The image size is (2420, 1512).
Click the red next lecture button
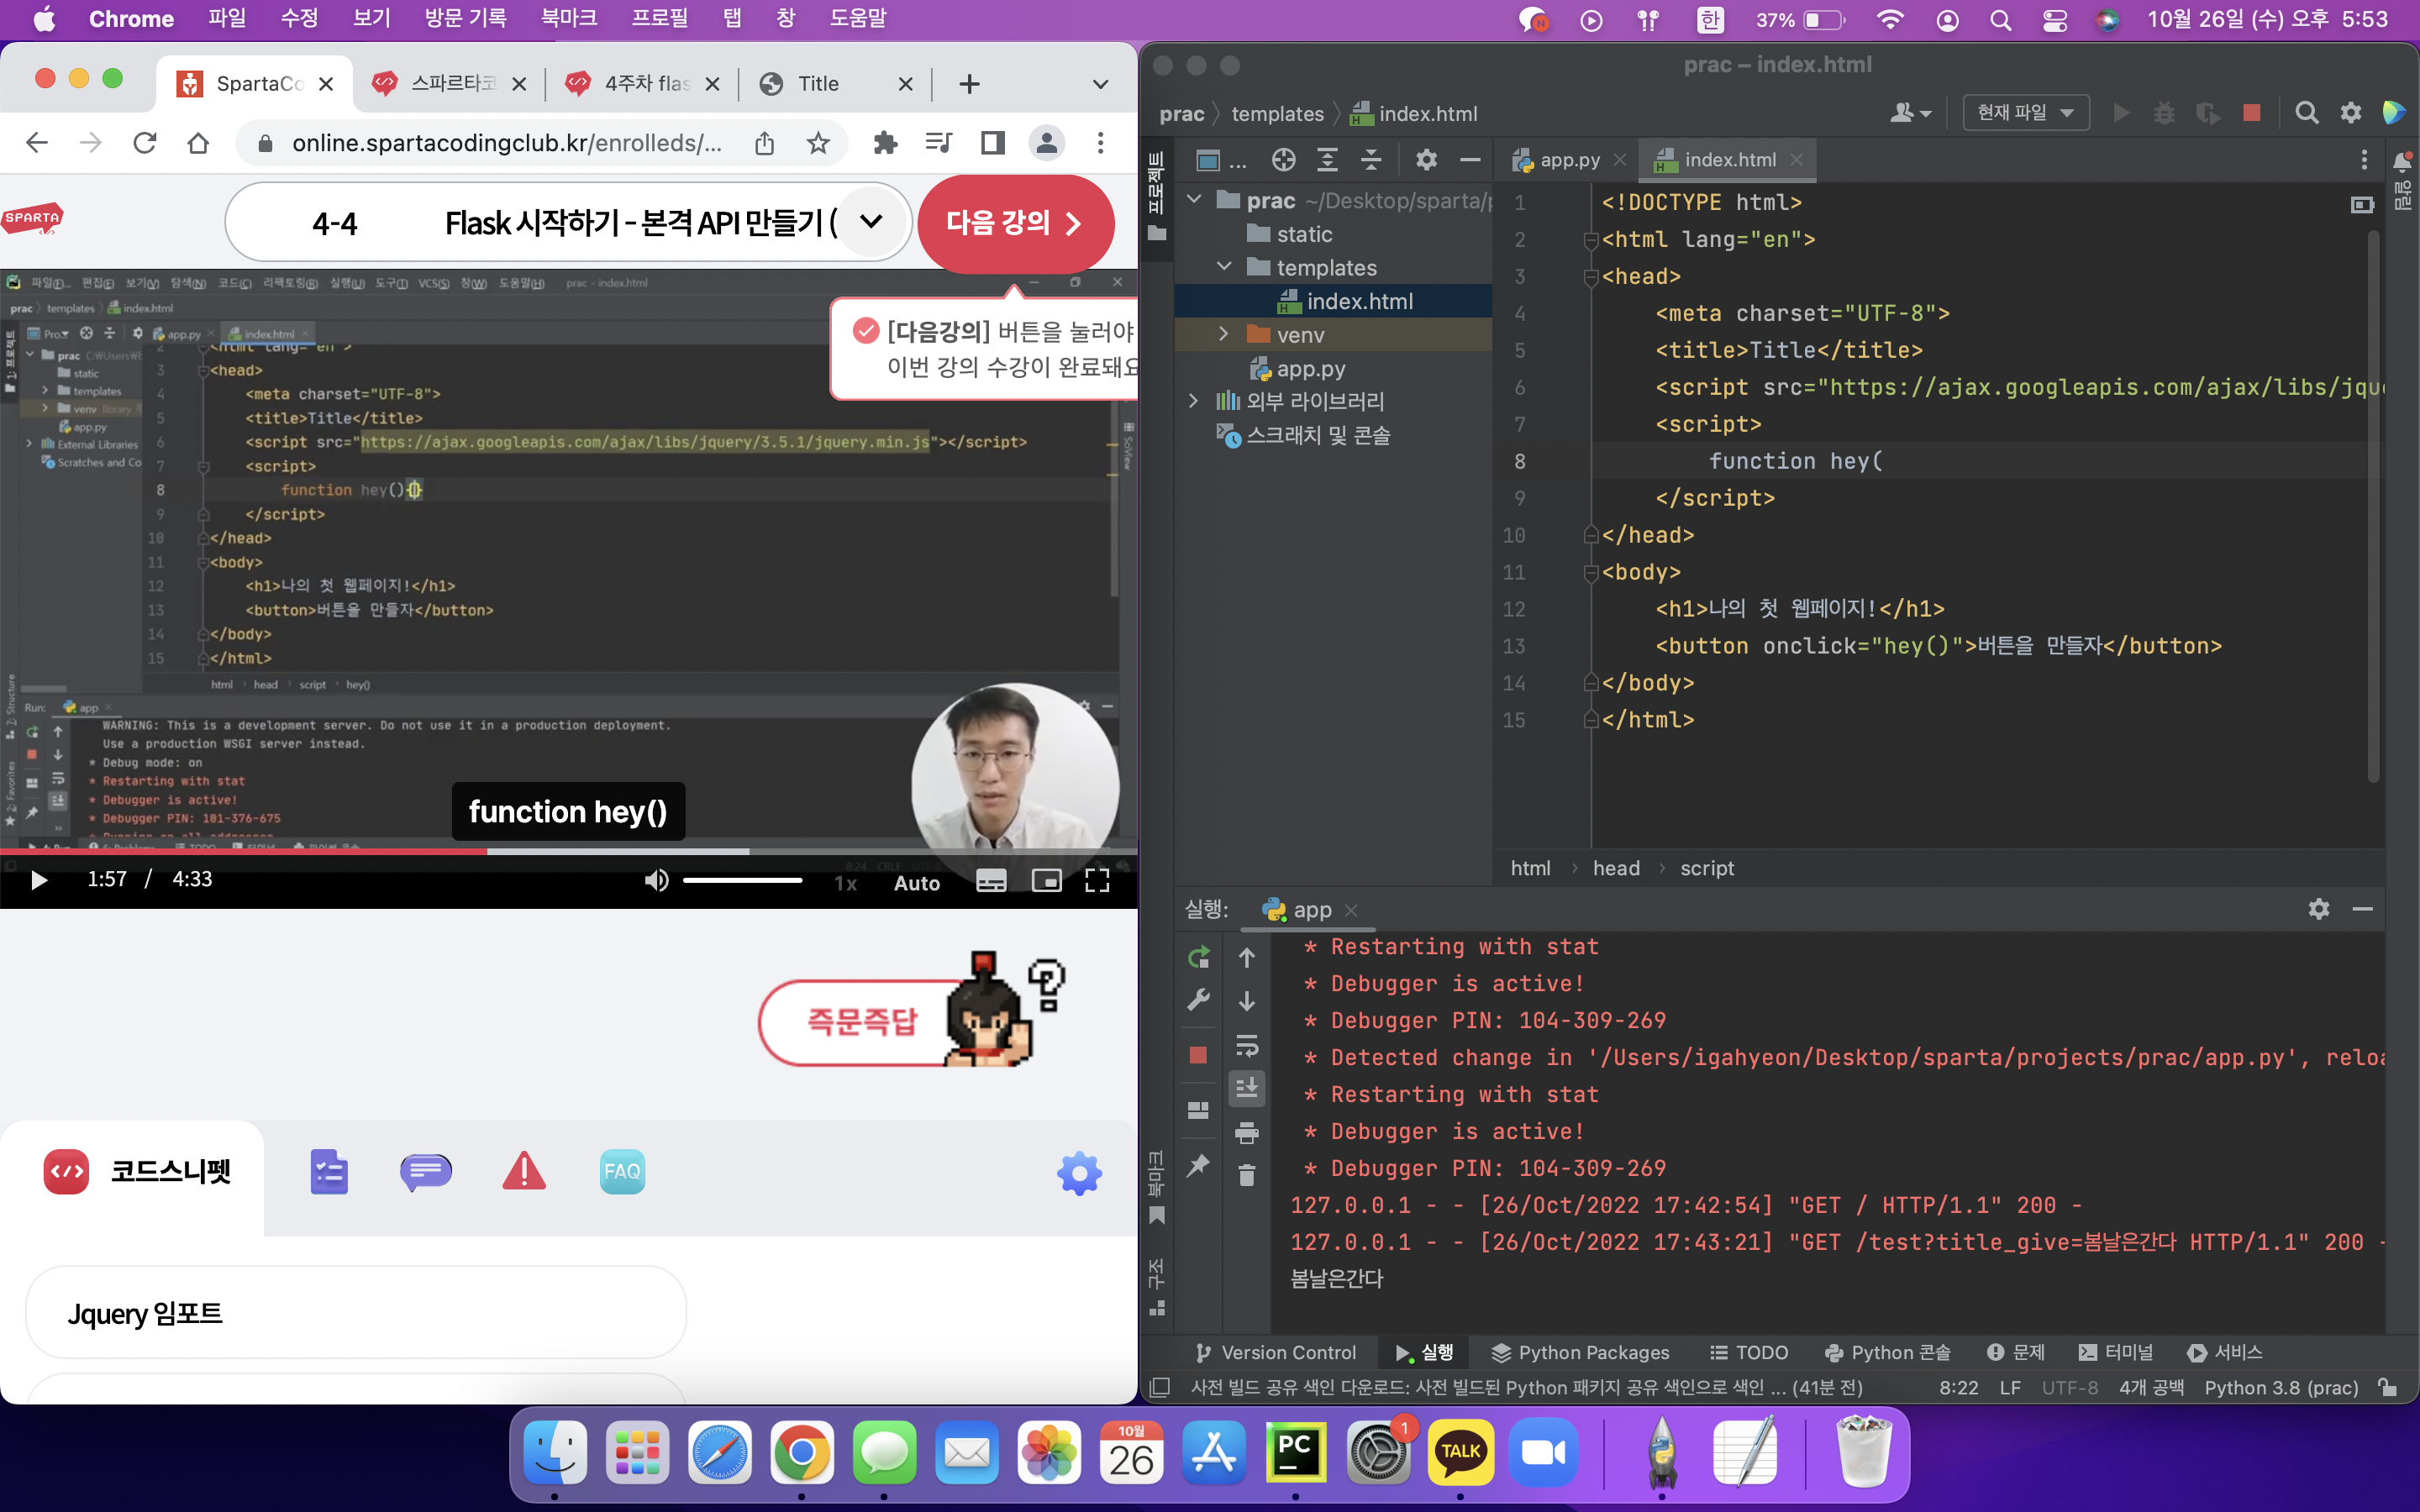point(1015,223)
